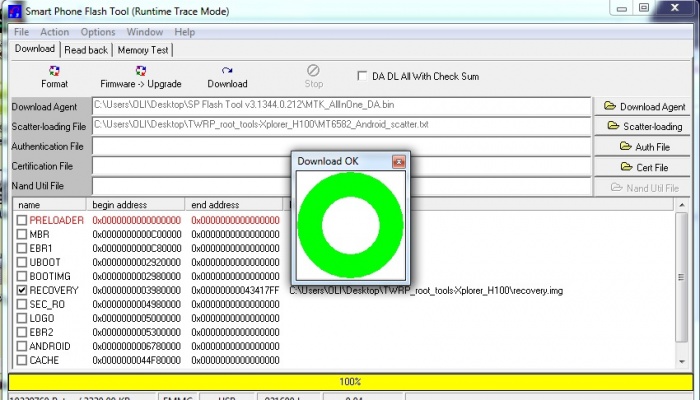Click the Authentication File field
The height and width of the screenshot is (400, 700).
pyautogui.click(x=342, y=146)
